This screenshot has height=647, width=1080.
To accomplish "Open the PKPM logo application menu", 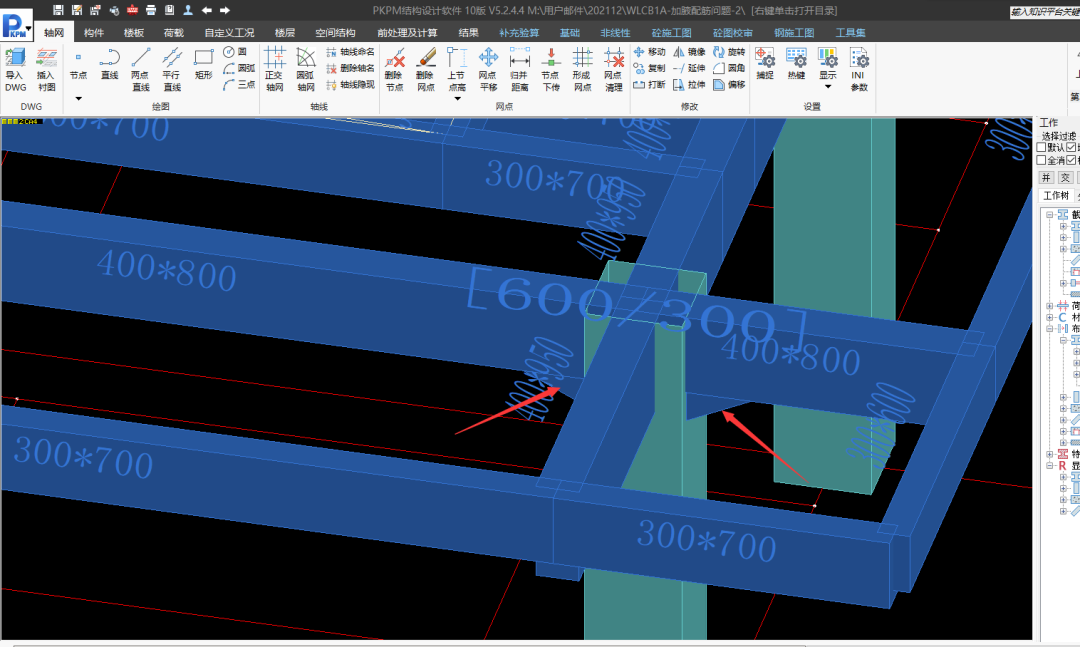I will point(17,25).
